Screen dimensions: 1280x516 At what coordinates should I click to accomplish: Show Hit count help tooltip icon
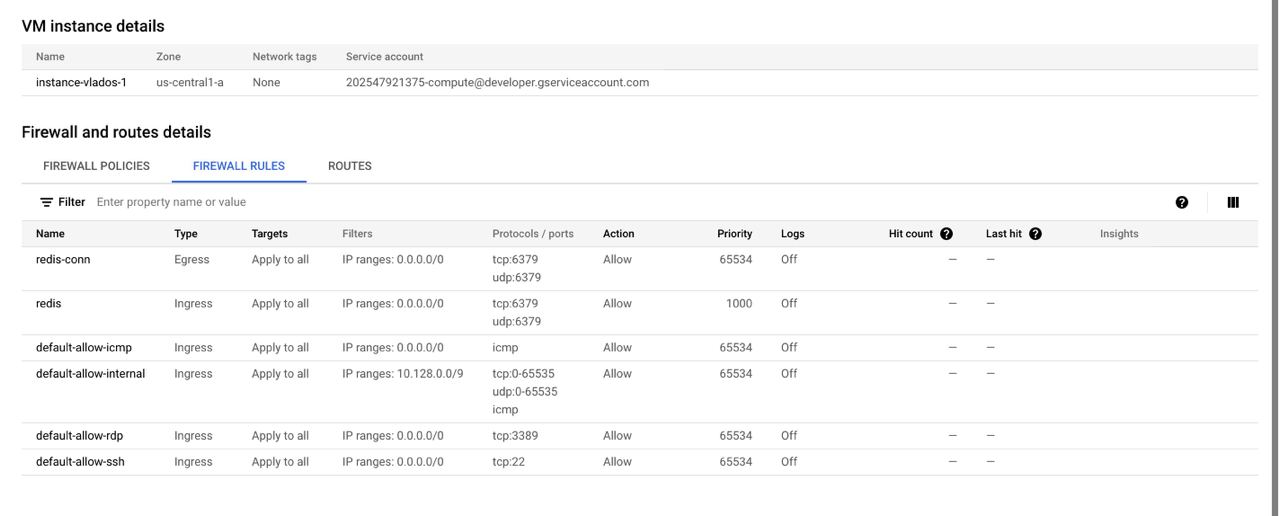tap(946, 234)
